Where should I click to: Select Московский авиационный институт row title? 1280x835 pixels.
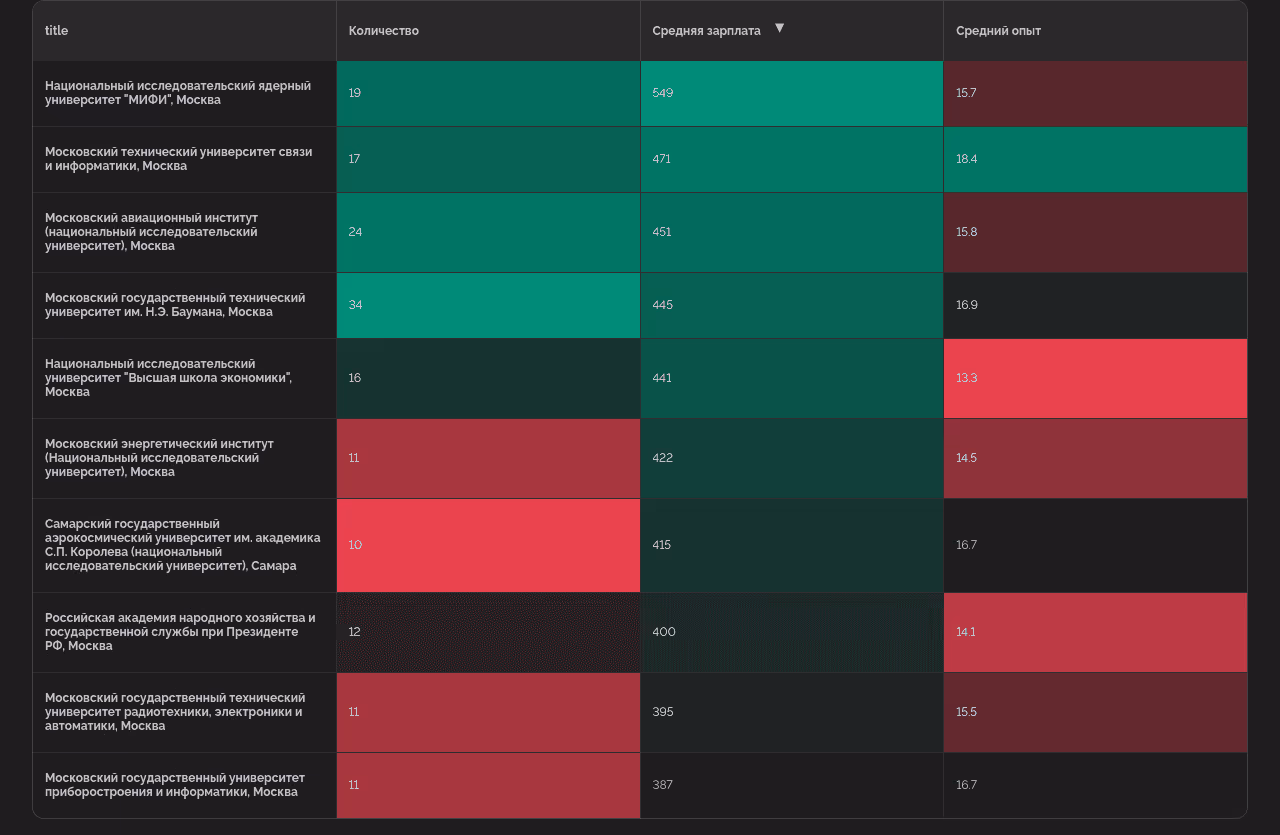pos(151,232)
